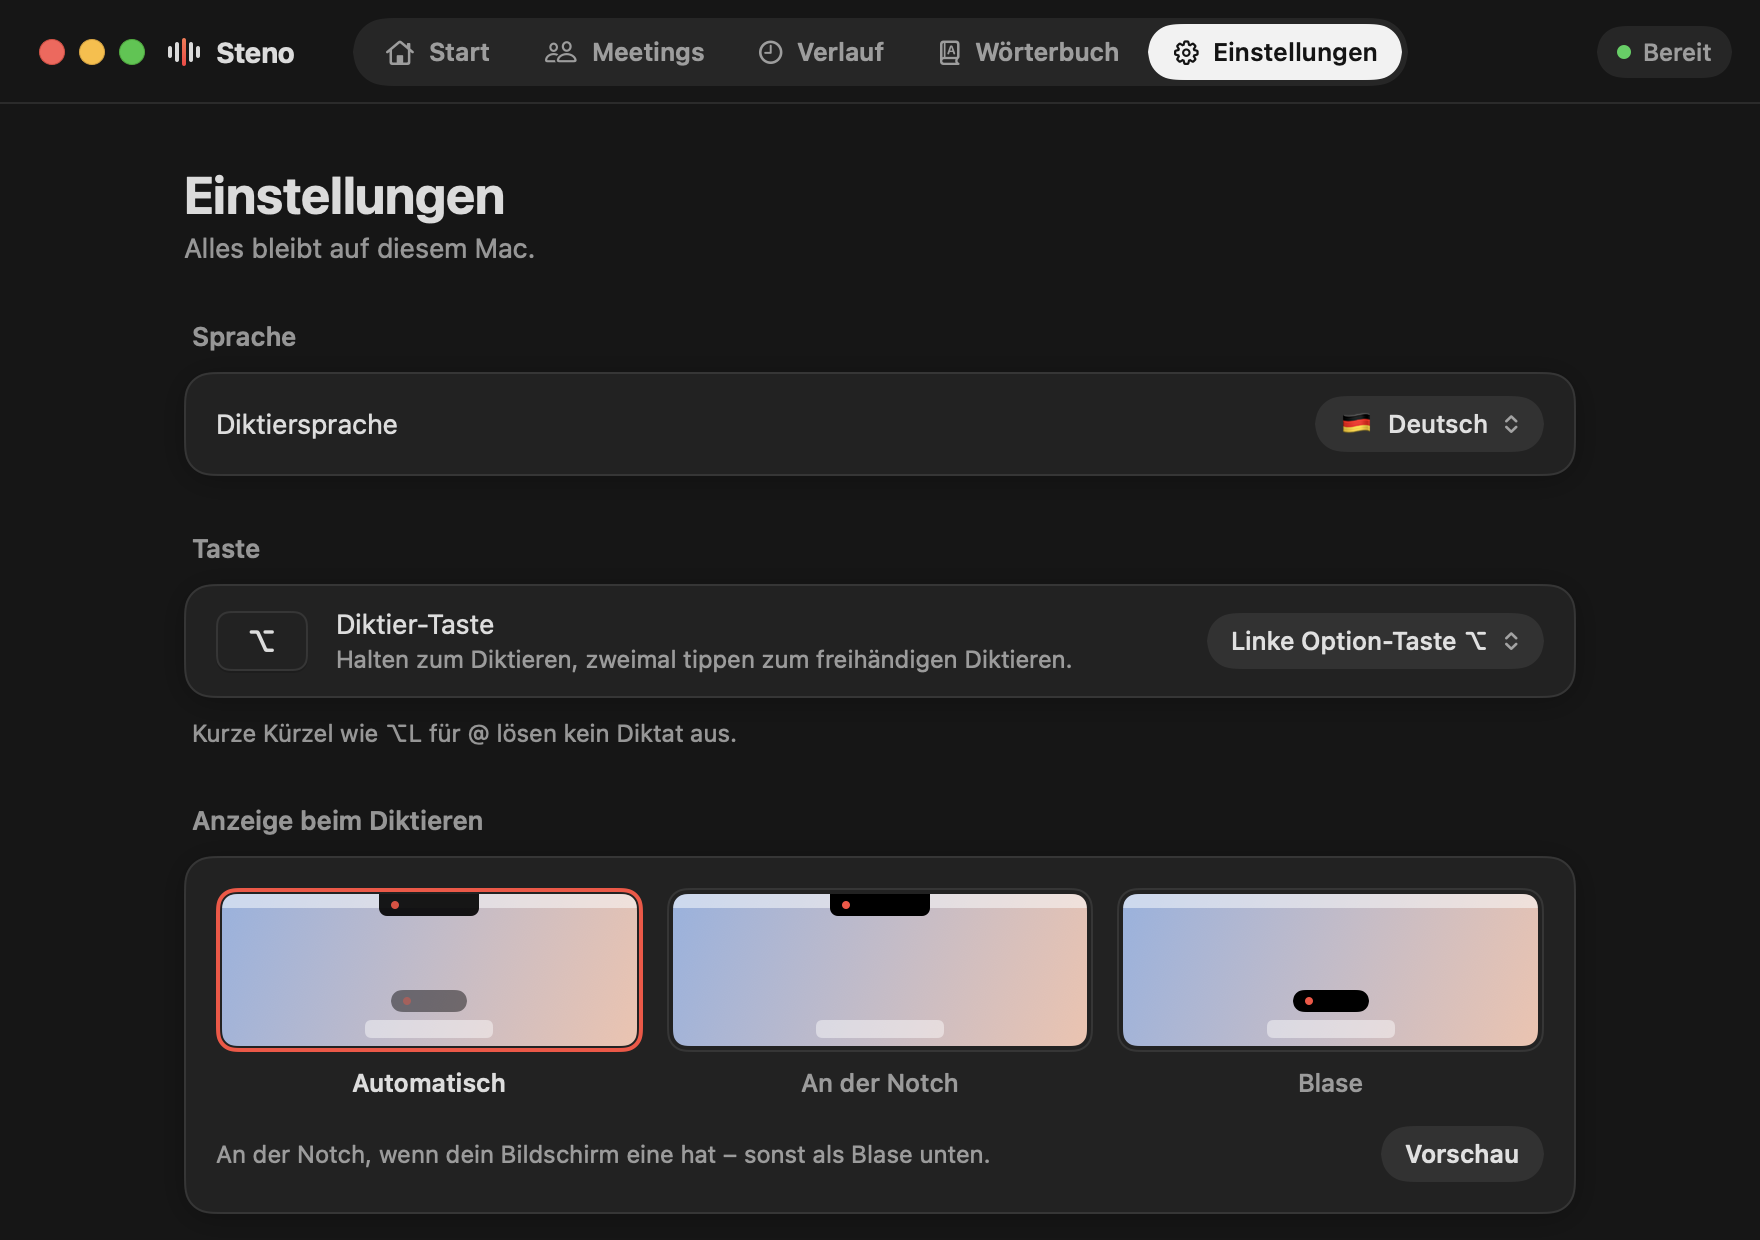Image resolution: width=1760 pixels, height=1240 pixels.
Task: Click the Blase label
Action: tap(1330, 1083)
